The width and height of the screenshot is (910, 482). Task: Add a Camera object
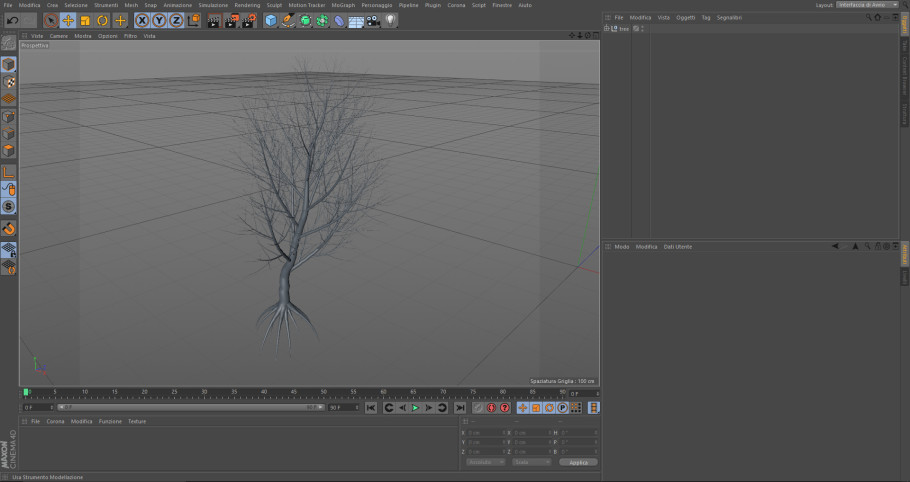pyautogui.click(x=373, y=21)
